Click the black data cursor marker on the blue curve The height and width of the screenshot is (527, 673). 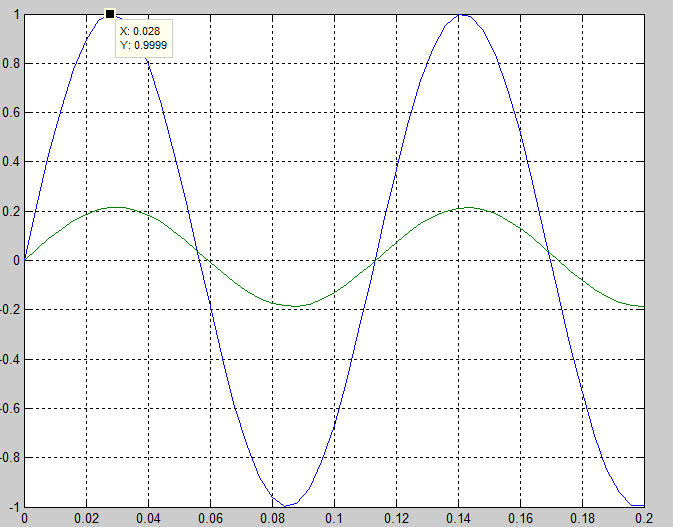point(110,14)
